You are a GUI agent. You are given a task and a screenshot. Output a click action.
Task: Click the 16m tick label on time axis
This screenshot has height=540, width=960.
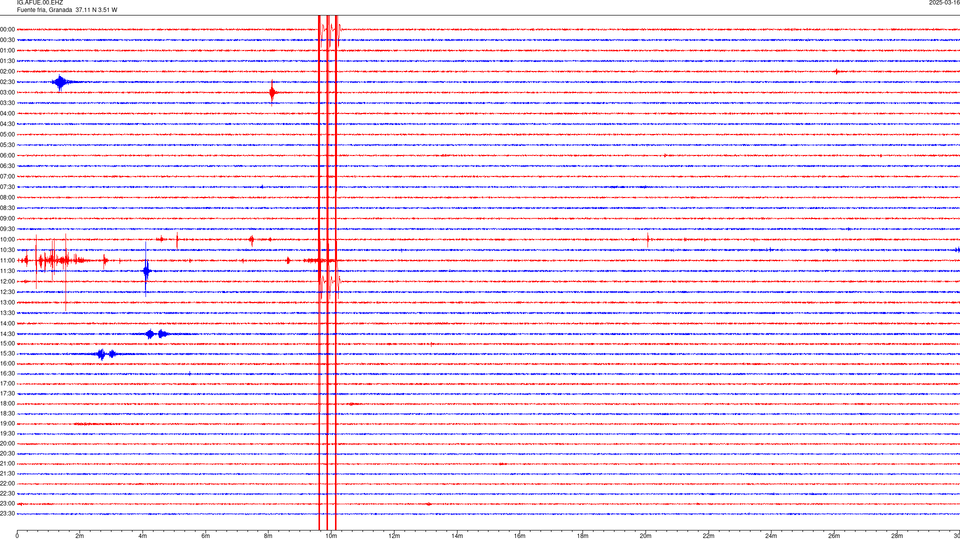(520, 536)
